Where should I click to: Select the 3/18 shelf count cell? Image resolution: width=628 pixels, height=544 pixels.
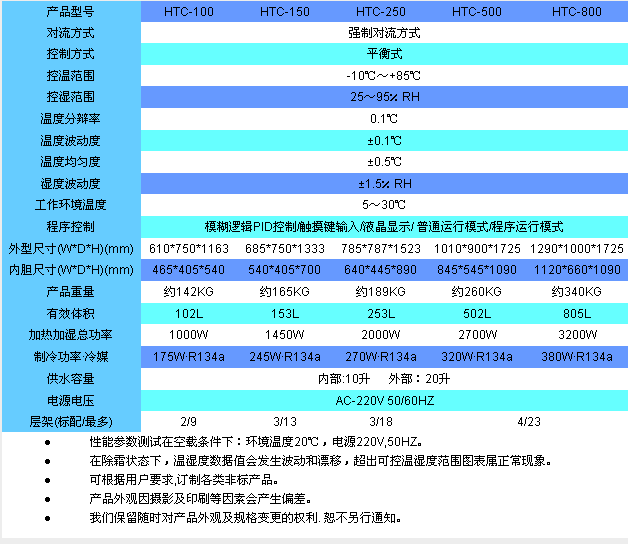381,421
